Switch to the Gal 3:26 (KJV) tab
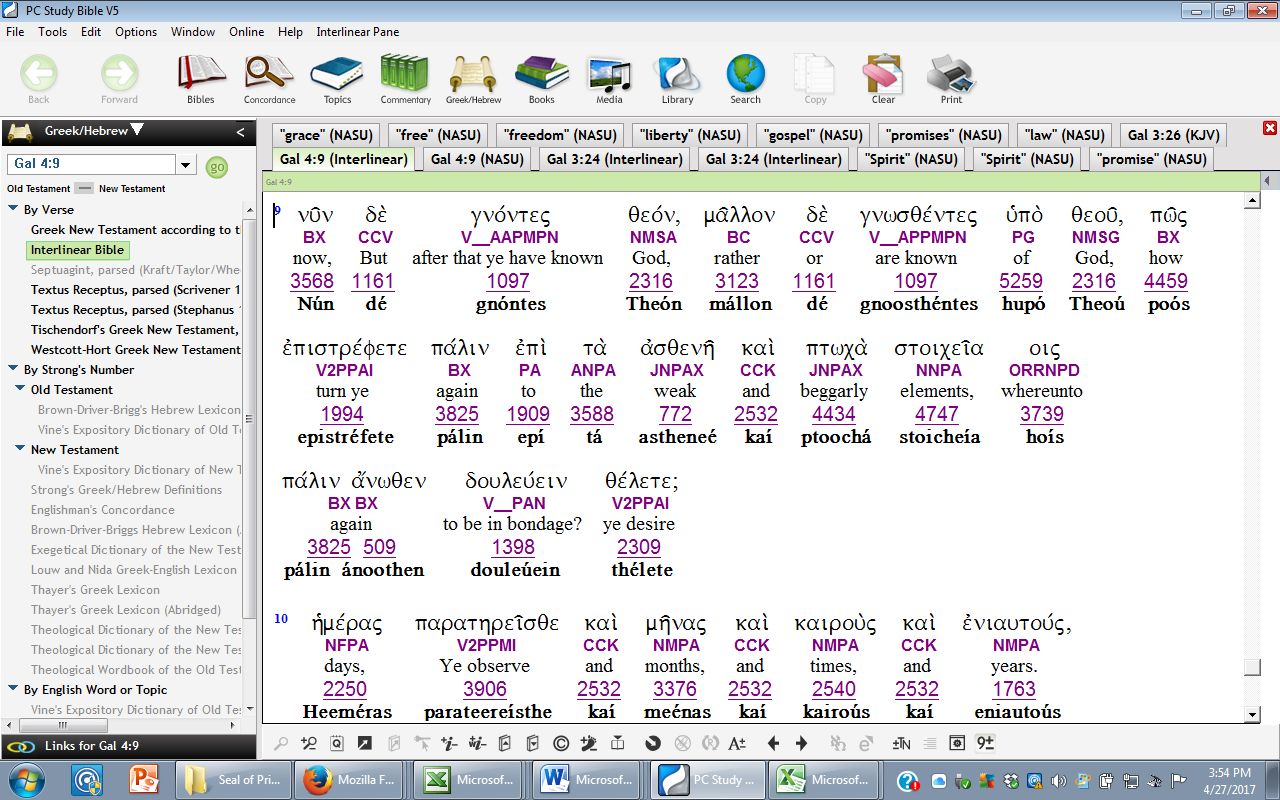Viewport: 1280px width, 800px height. point(1174,135)
